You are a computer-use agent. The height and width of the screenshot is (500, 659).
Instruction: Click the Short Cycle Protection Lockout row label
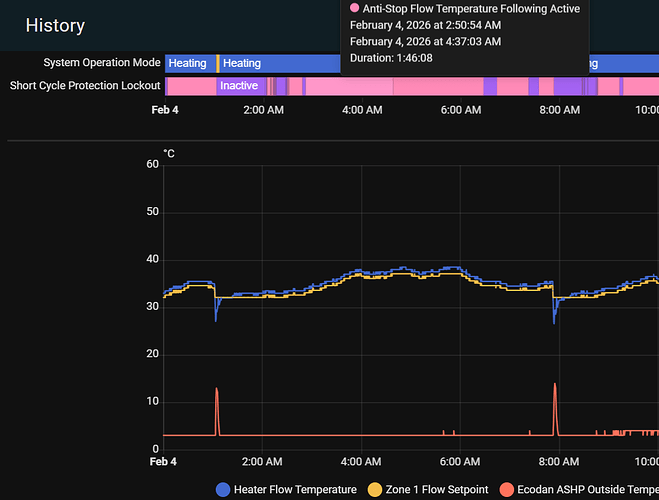85,86
